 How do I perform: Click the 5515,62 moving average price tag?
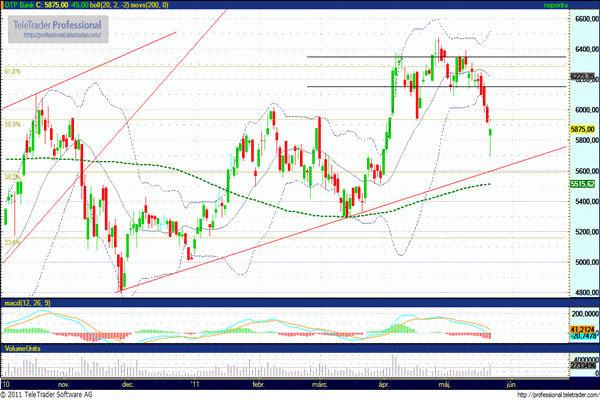583,184
